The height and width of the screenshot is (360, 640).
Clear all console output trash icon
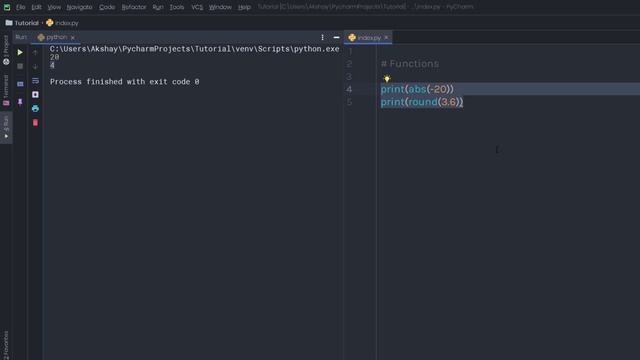pyautogui.click(x=36, y=122)
